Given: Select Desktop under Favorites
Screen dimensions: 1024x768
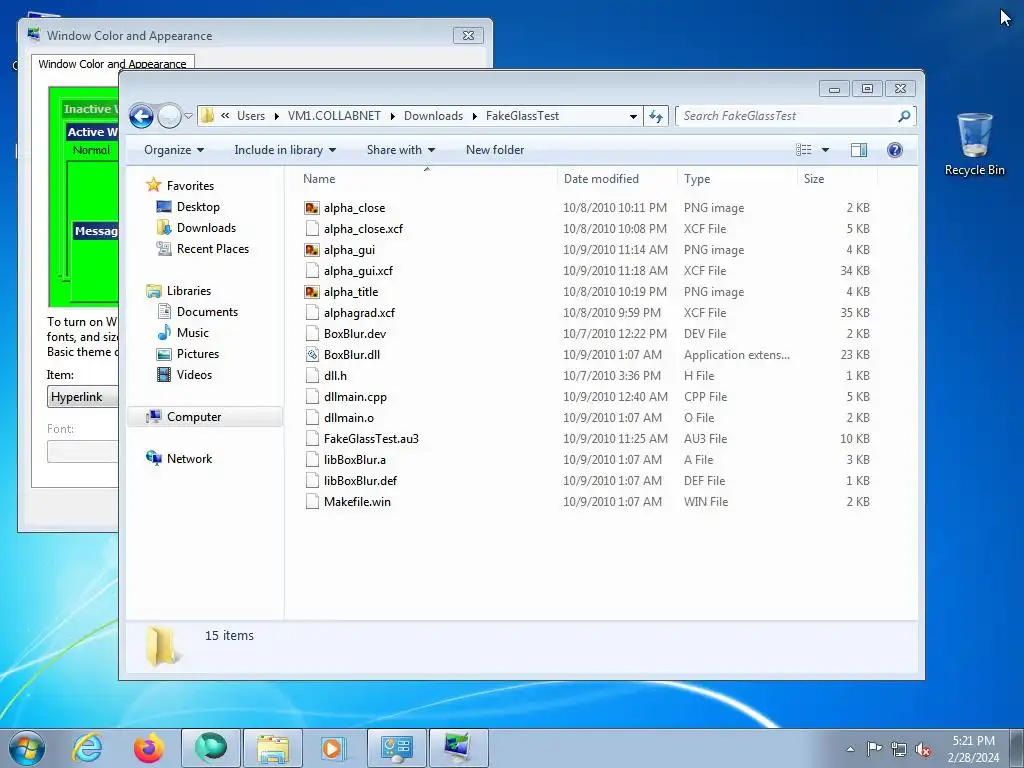Looking at the screenshot, I should [x=198, y=207].
